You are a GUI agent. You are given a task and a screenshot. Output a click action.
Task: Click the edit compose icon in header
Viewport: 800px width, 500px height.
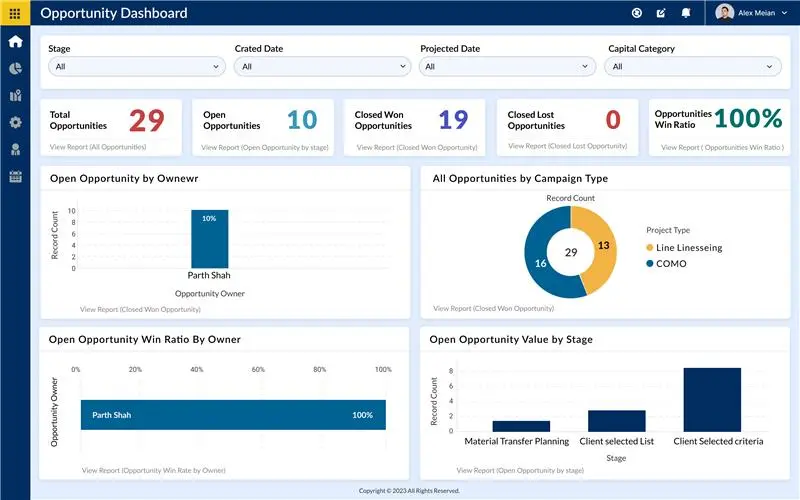point(661,13)
